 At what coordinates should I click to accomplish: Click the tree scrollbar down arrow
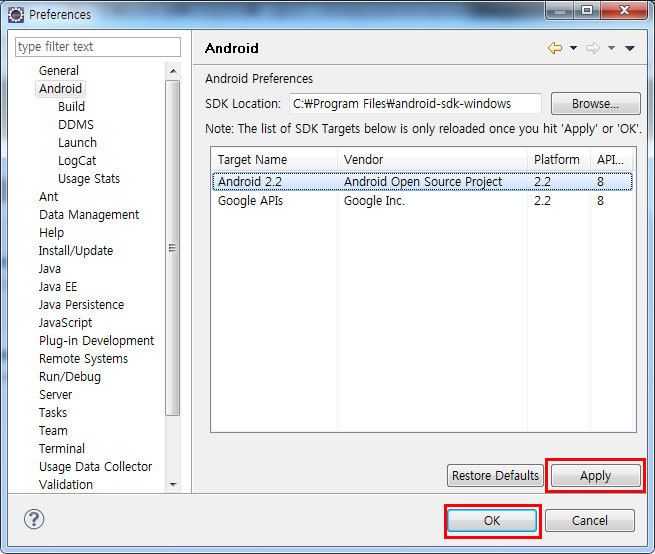[173, 485]
